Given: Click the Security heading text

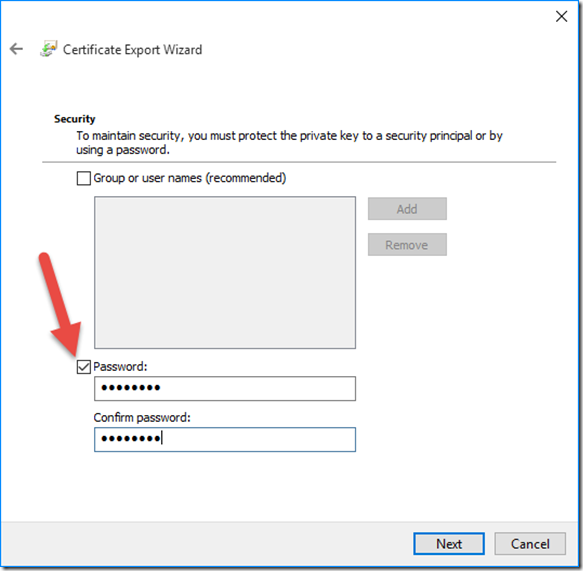Looking at the screenshot, I should tap(74, 119).
